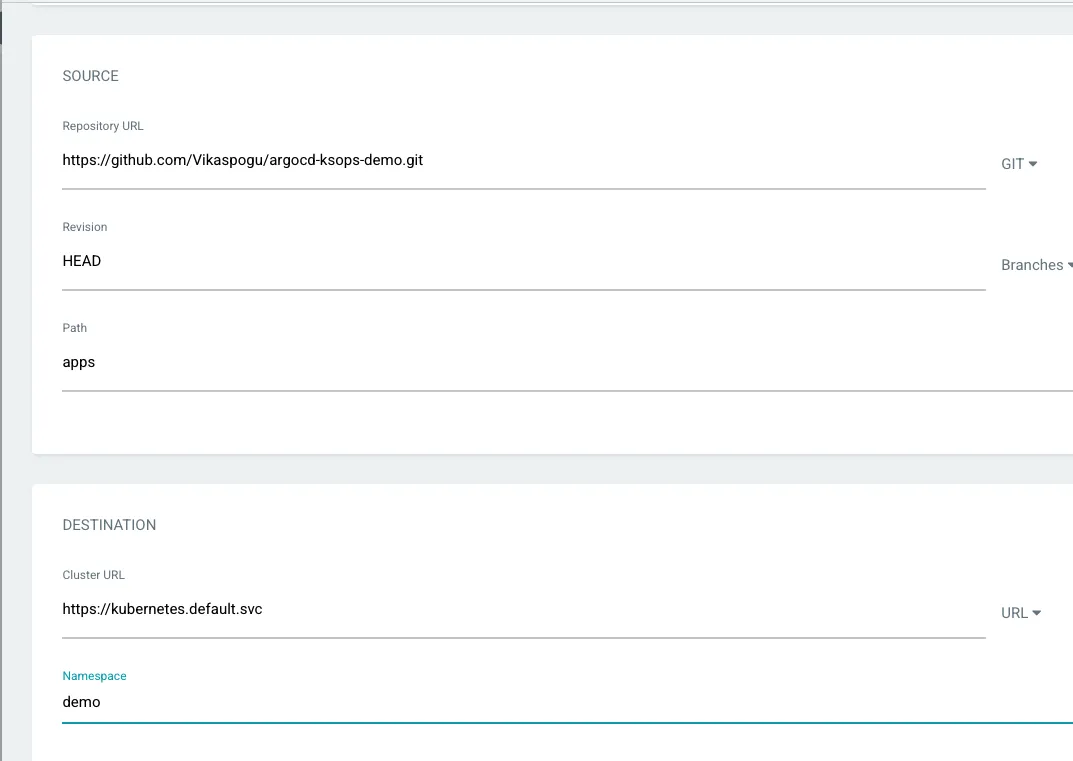Click the Cluster URL field label

pos(93,575)
